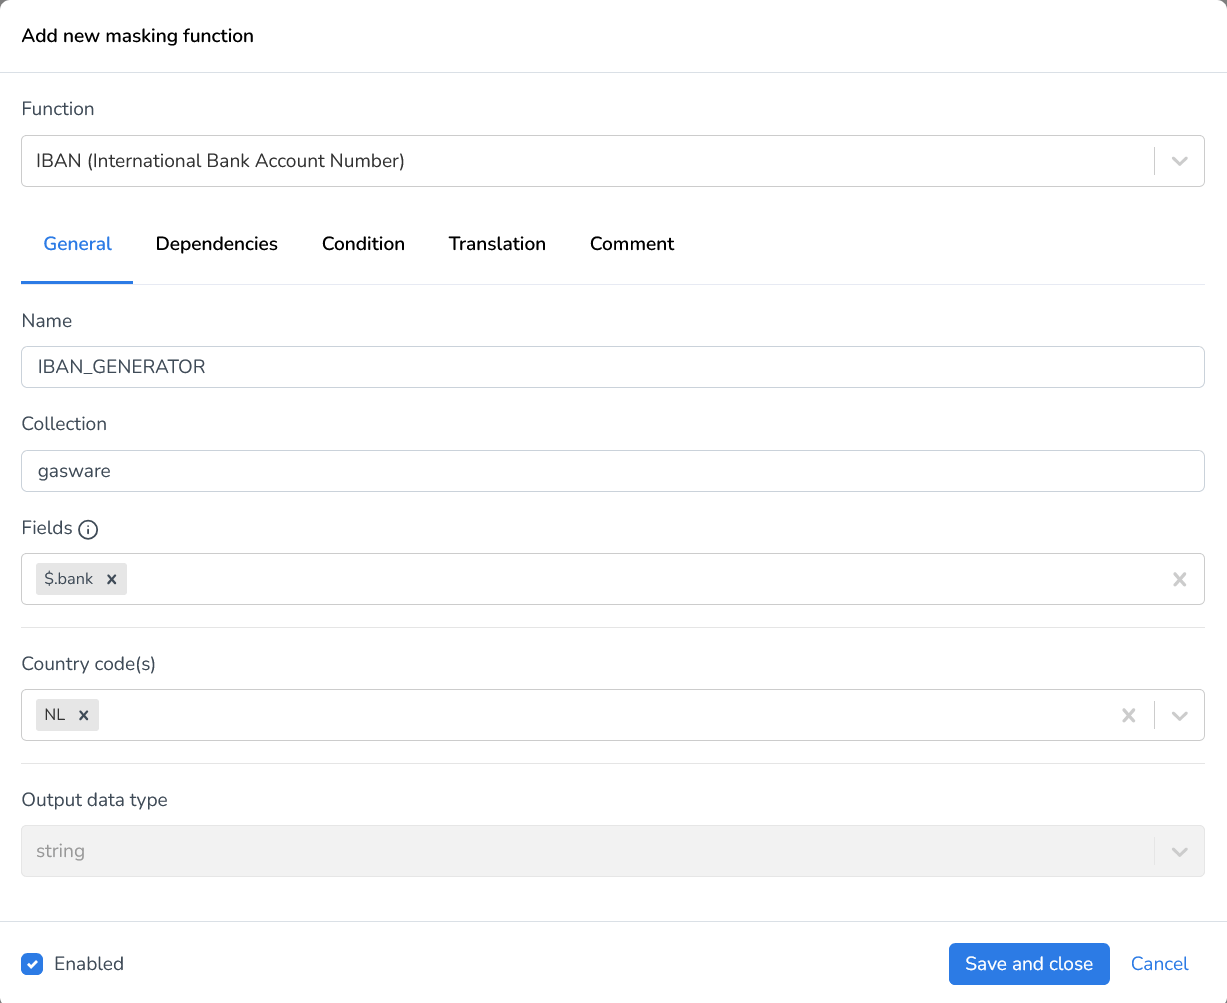Open the Comment tab
Image resolution: width=1227 pixels, height=1003 pixels.
pyautogui.click(x=632, y=244)
